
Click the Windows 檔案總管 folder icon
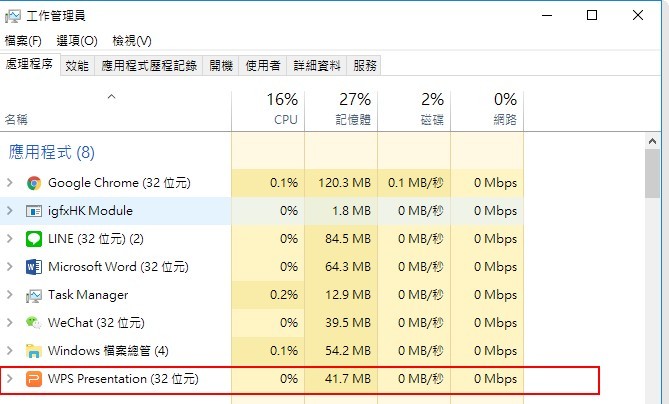34,351
